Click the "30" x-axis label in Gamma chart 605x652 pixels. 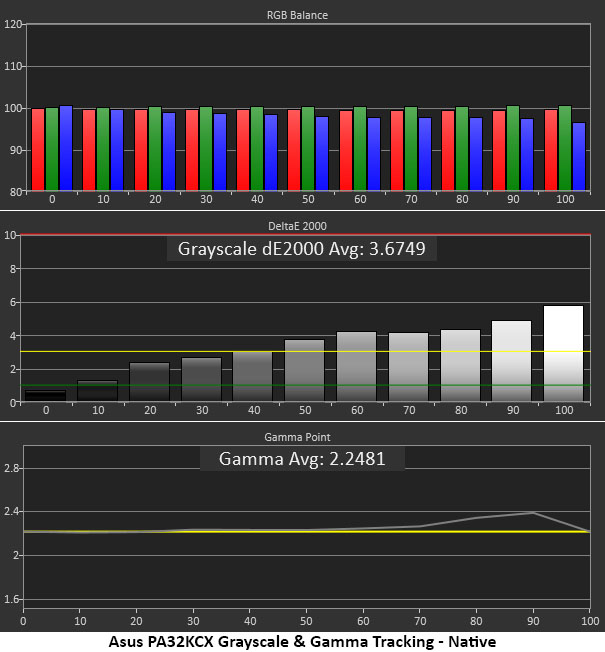coord(193,621)
